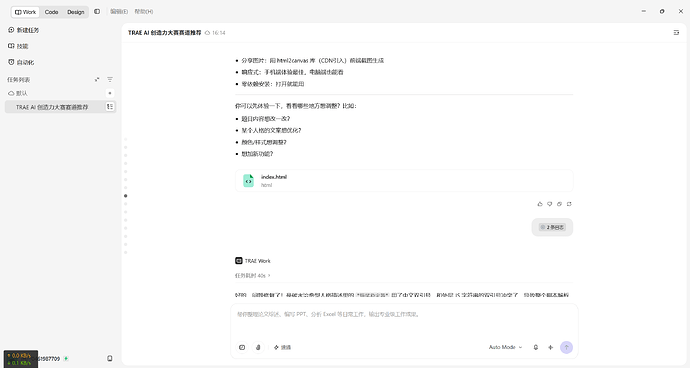Image resolution: width=690 pixels, height=368 pixels.
Task: Click the device icon at the sidebar bottom
Action: click(110, 358)
